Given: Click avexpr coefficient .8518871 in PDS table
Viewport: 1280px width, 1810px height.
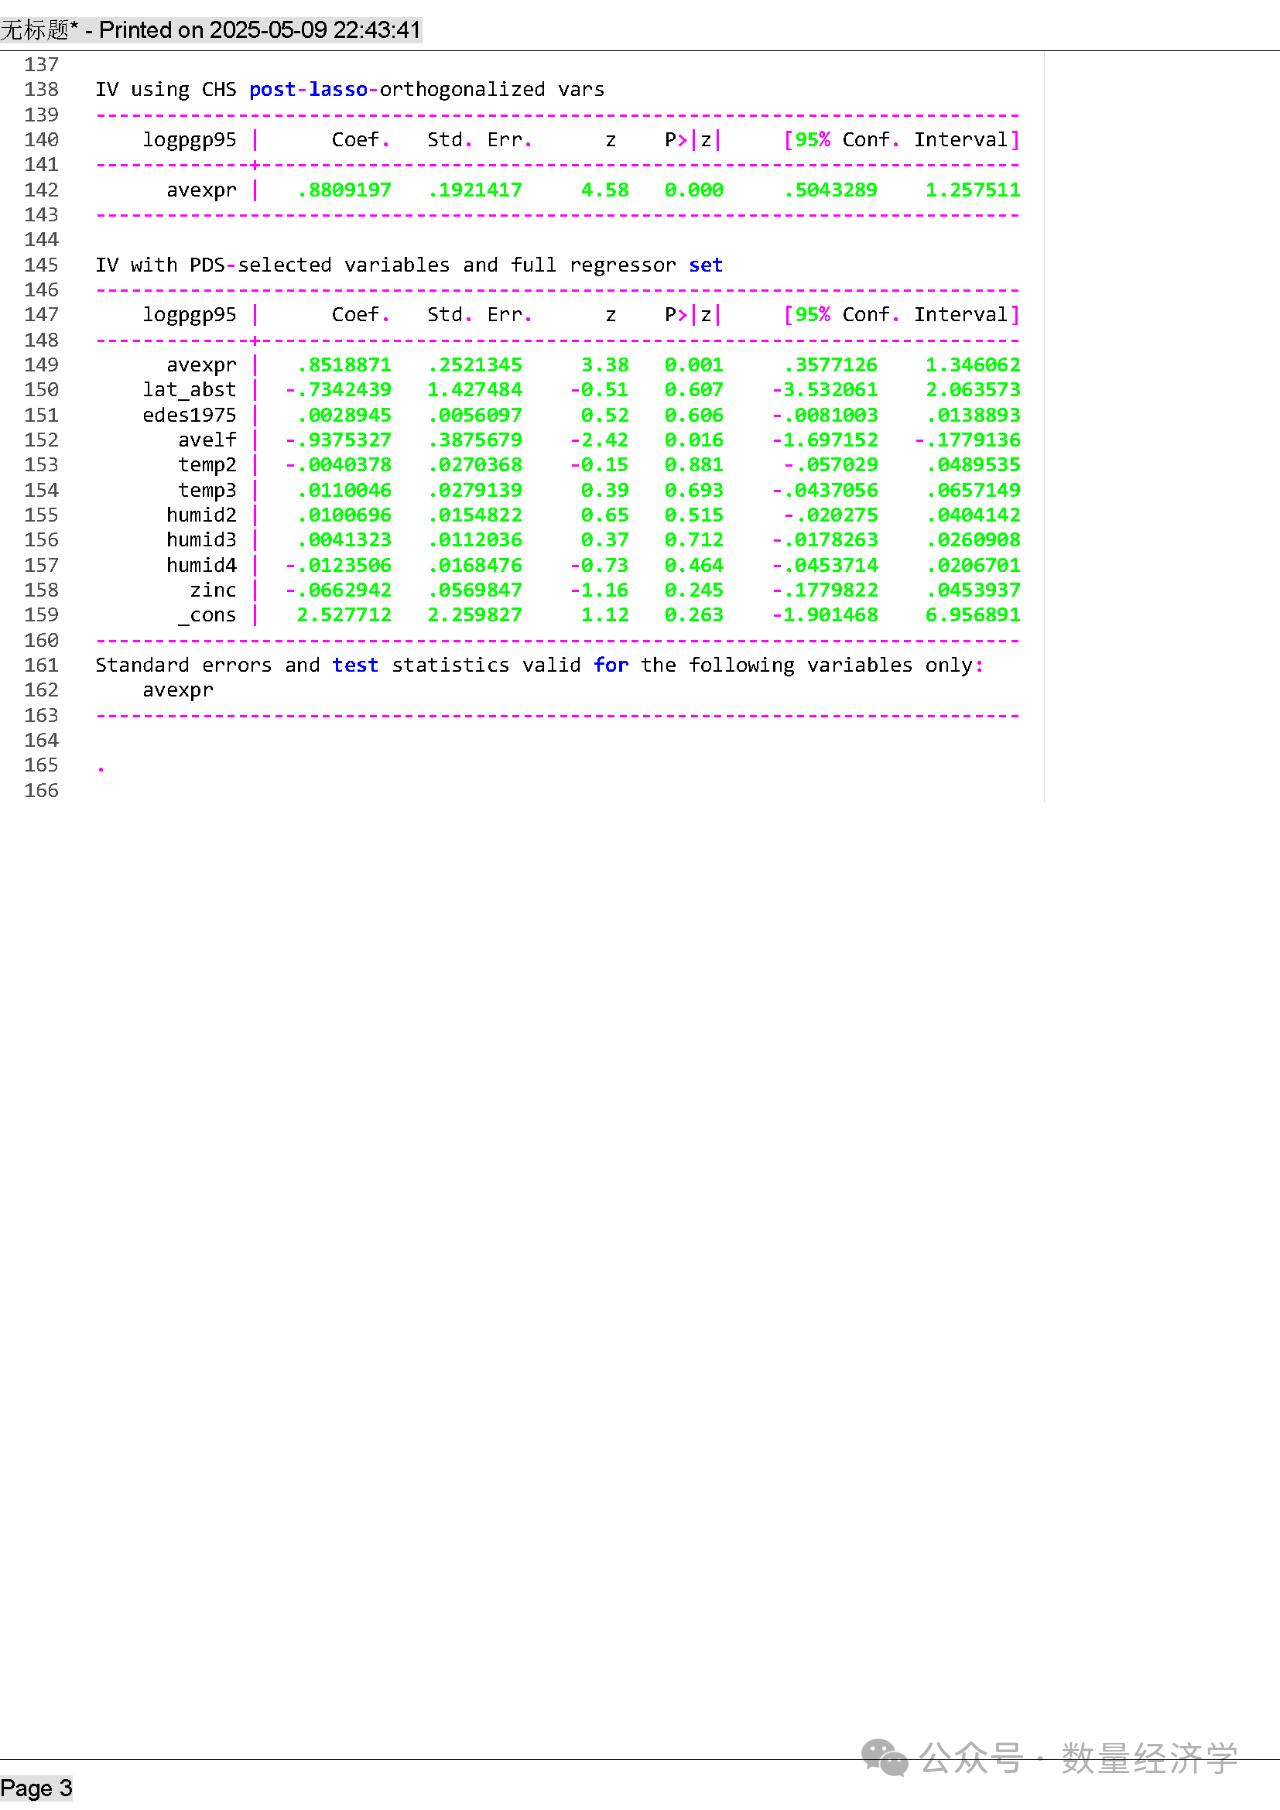Looking at the screenshot, I should pyautogui.click(x=345, y=365).
